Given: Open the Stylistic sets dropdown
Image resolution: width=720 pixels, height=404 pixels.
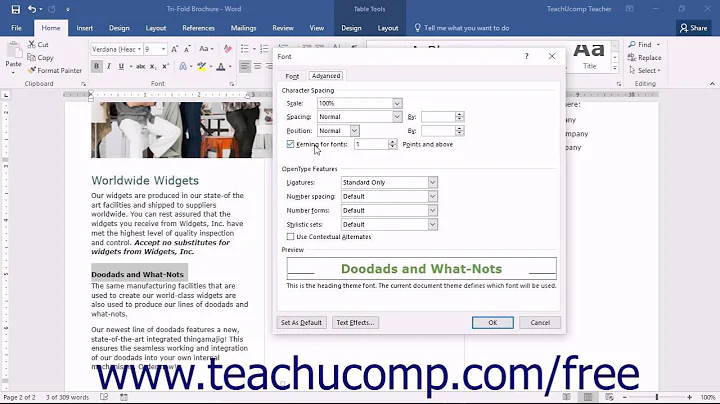Looking at the screenshot, I should click(433, 224).
